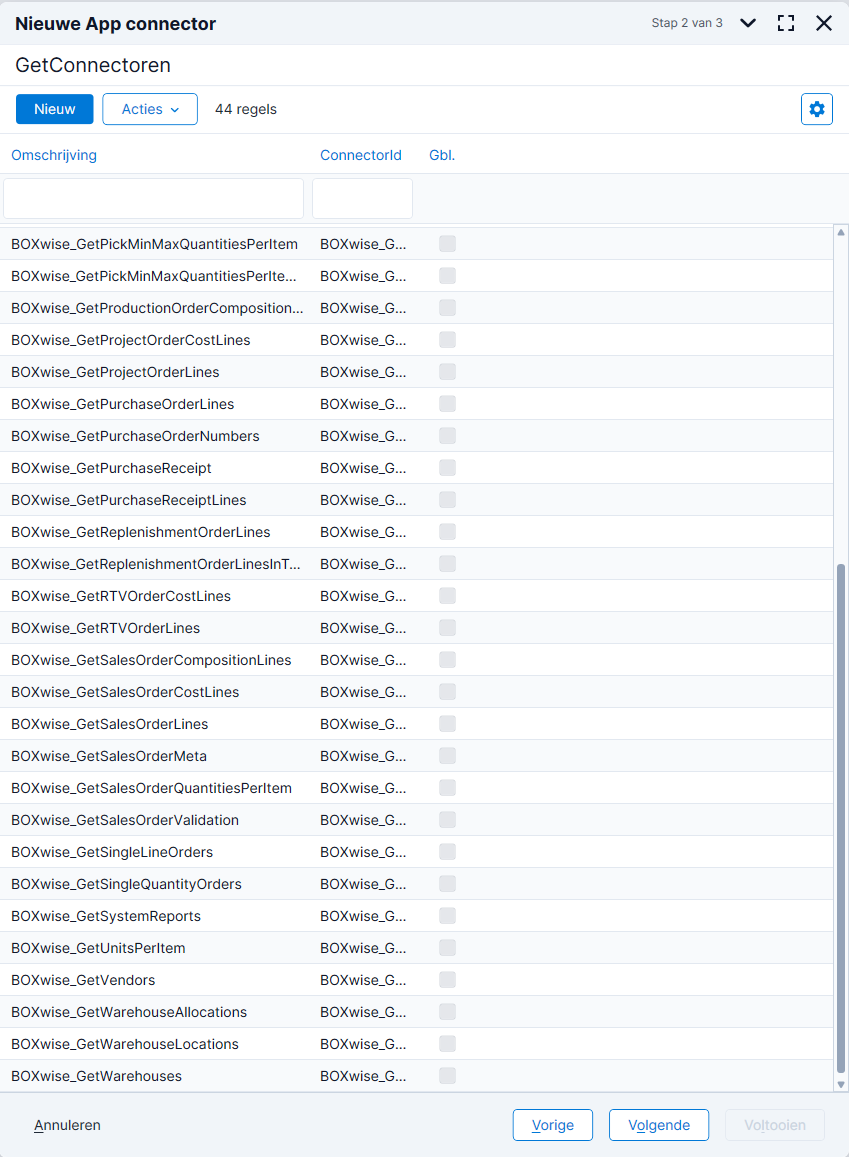Image resolution: width=849 pixels, height=1157 pixels.
Task: Close the Nieuwe App connector dialog
Action: click(x=824, y=23)
